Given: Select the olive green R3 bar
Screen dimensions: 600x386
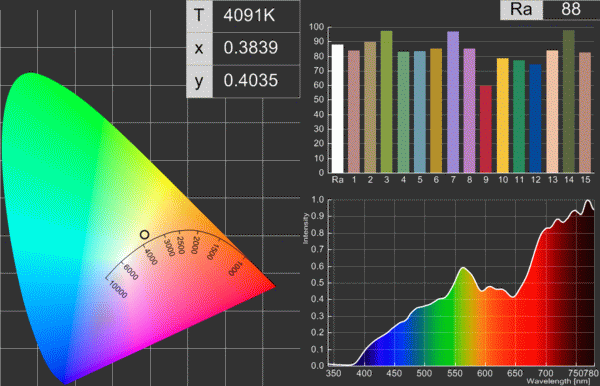Looking at the screenshot, I should (x=386, y=102).
